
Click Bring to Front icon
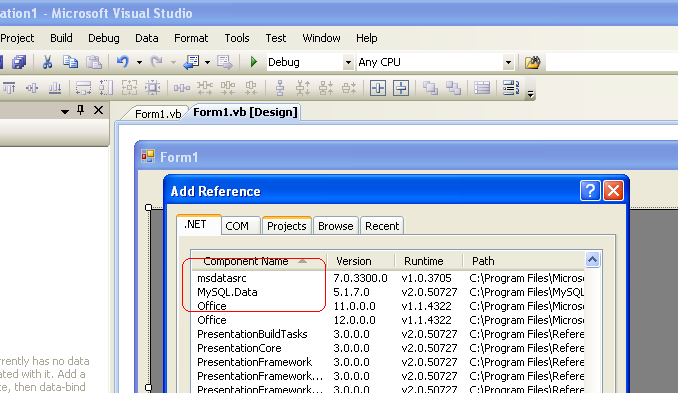pyautogui.click(x=430, y=88)
